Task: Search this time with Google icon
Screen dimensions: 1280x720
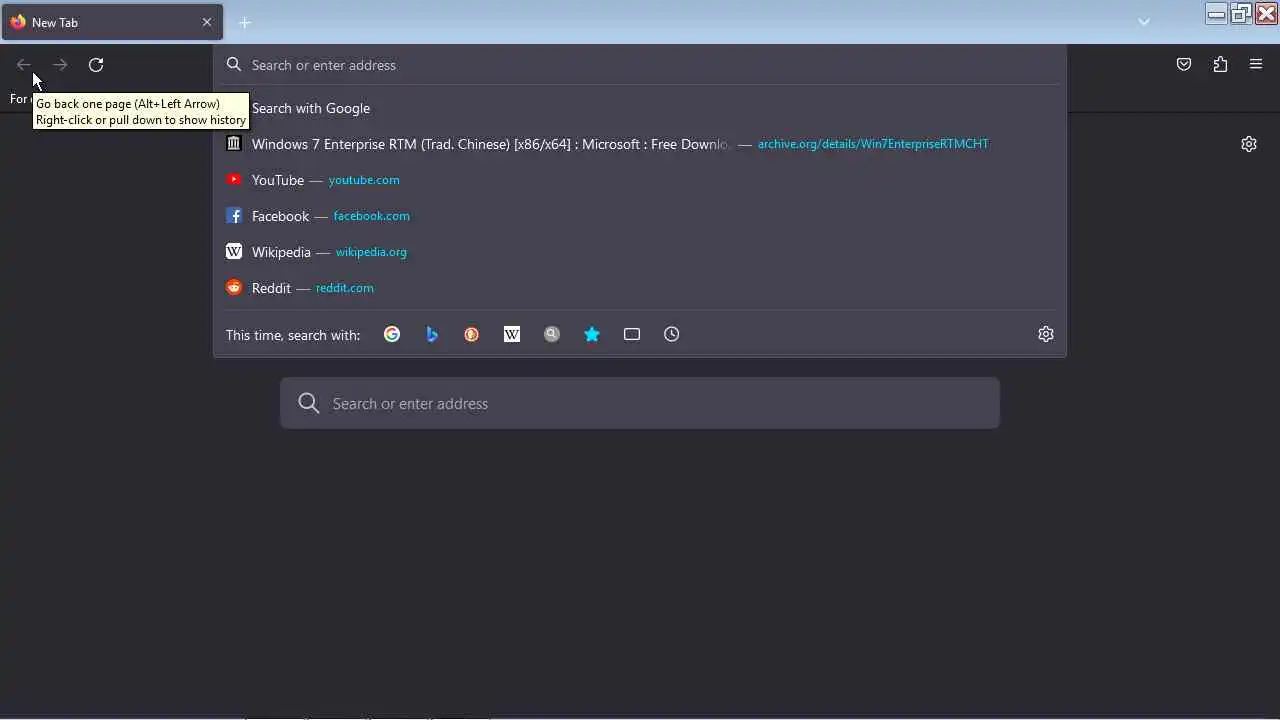Action: click(x=392, y=334)
